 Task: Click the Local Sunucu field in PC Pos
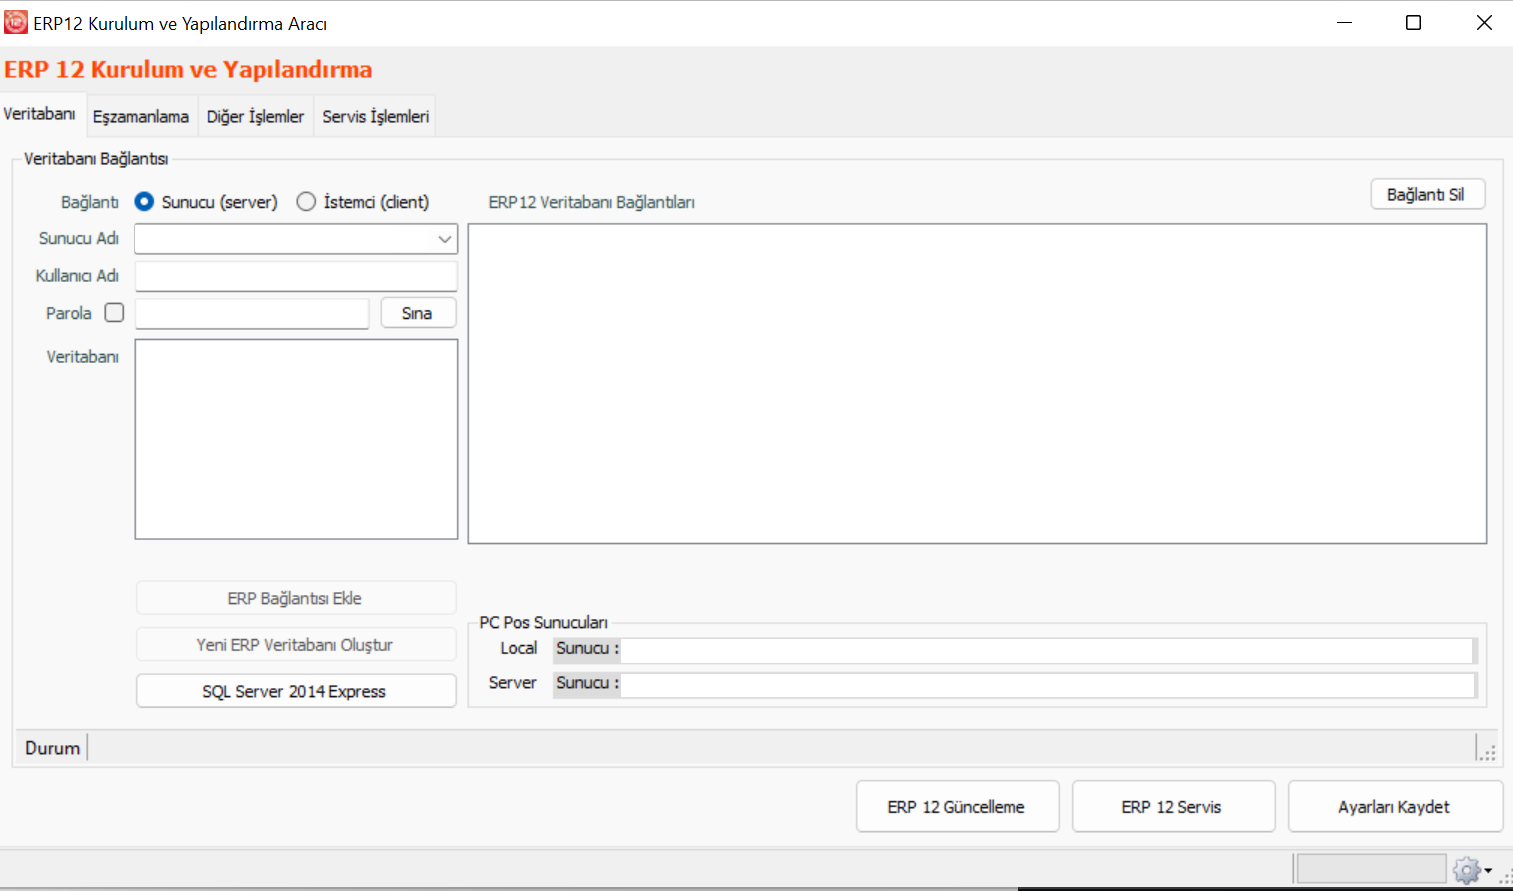tap(1046, 650)
